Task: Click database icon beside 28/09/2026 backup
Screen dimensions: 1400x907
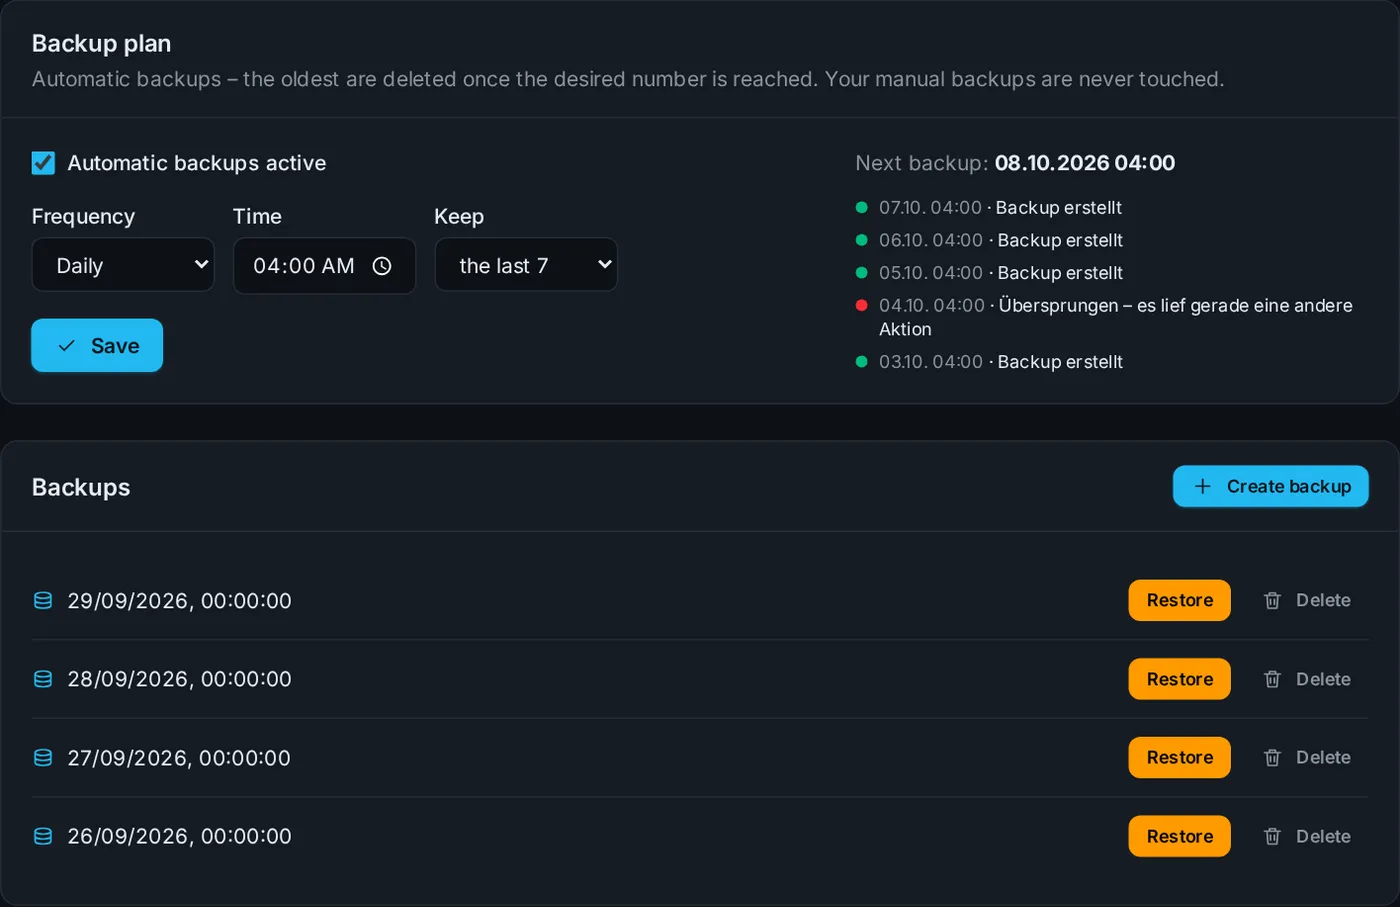Action: [x=43, y=679]
